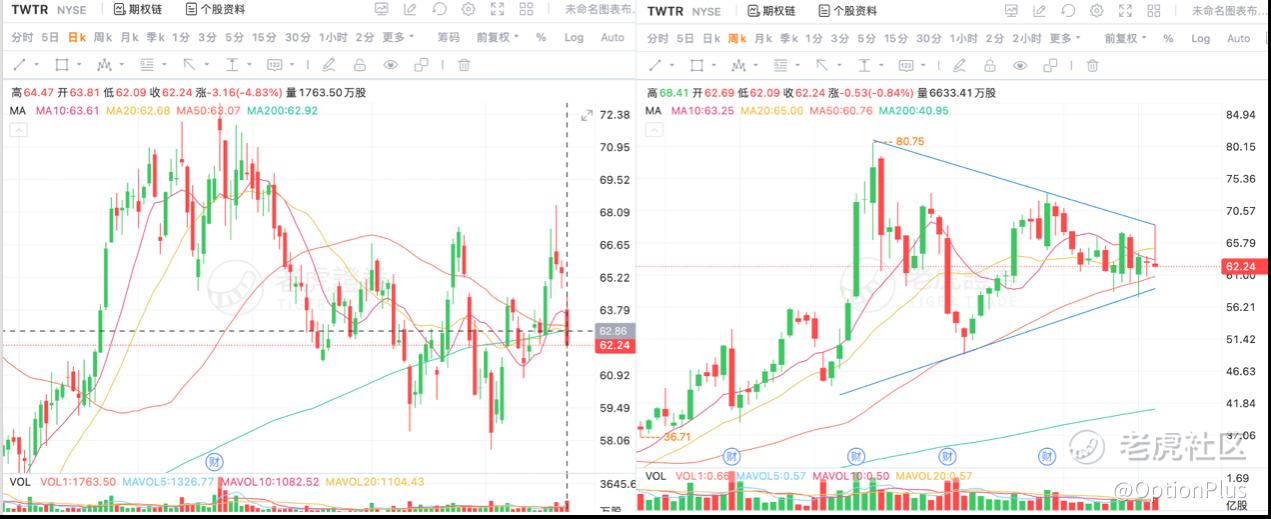Select the text tool in right chart

pos(864,65)
